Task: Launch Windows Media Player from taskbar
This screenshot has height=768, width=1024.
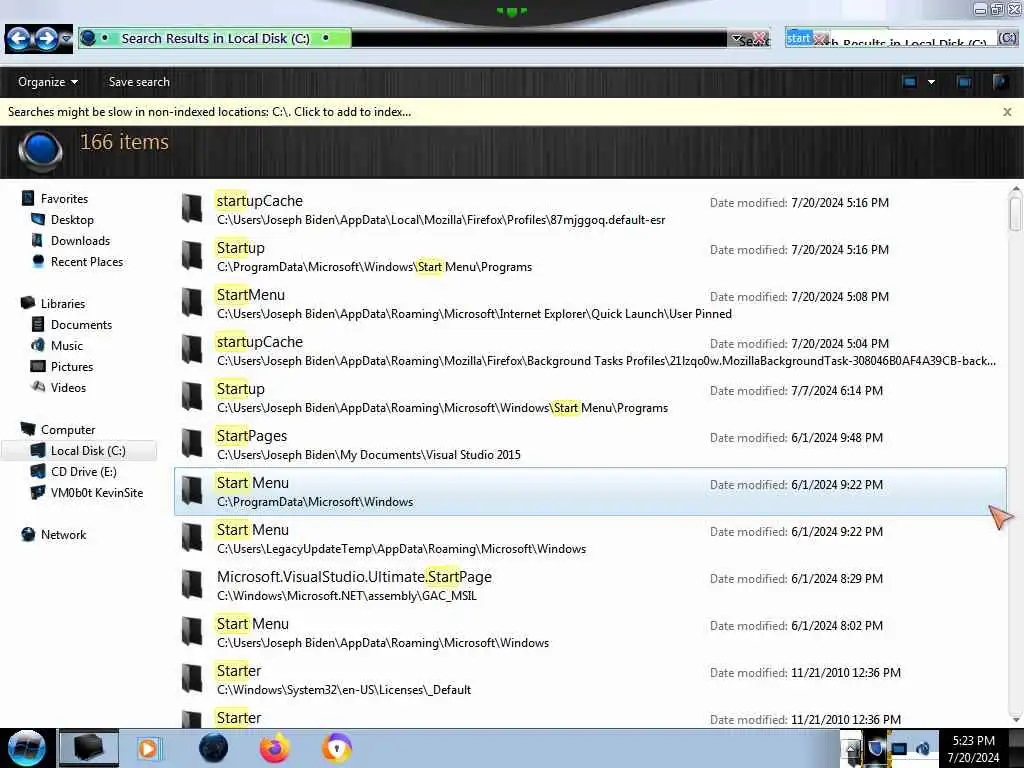Action: [x=148, y=748]
